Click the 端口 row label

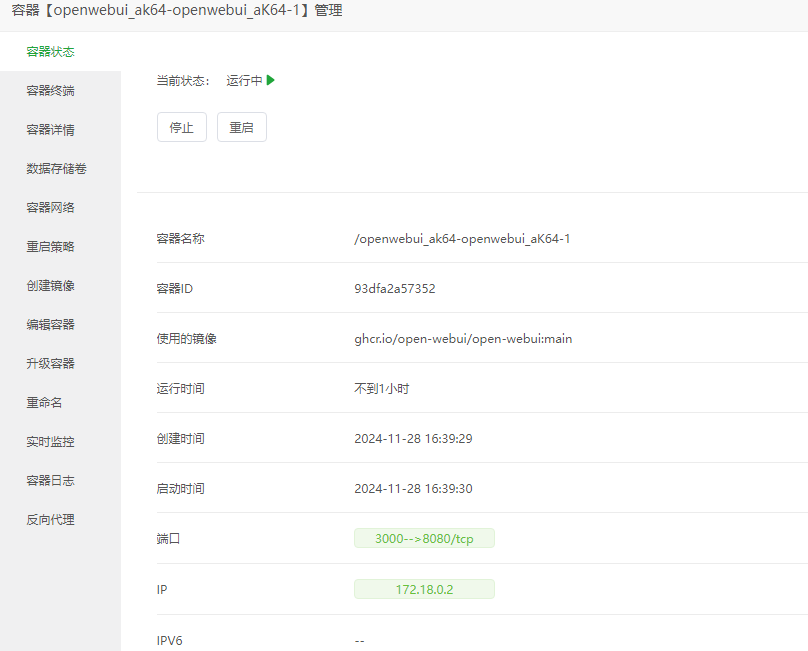pyautogui.click(x=169, y=539)
